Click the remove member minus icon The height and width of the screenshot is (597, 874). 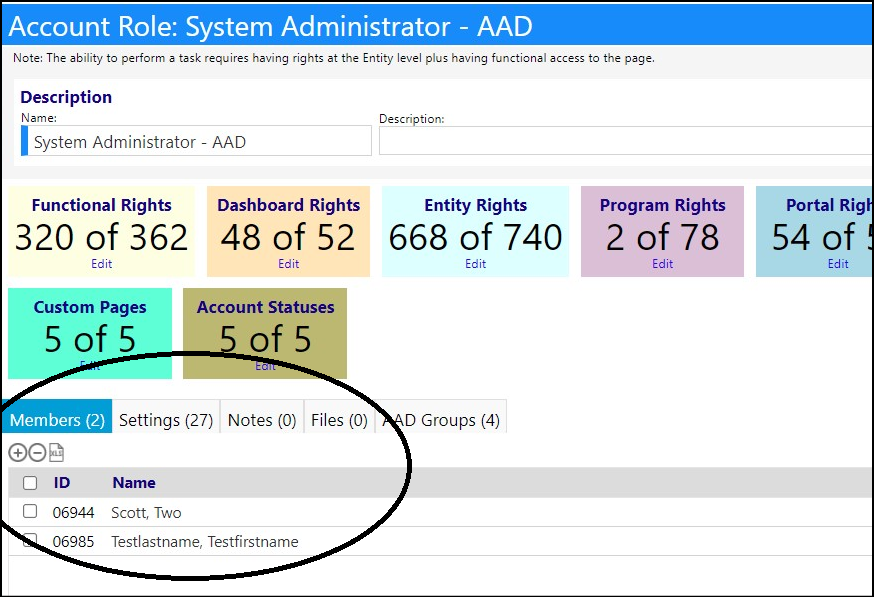pyautogui.click(x=37, y=453)
